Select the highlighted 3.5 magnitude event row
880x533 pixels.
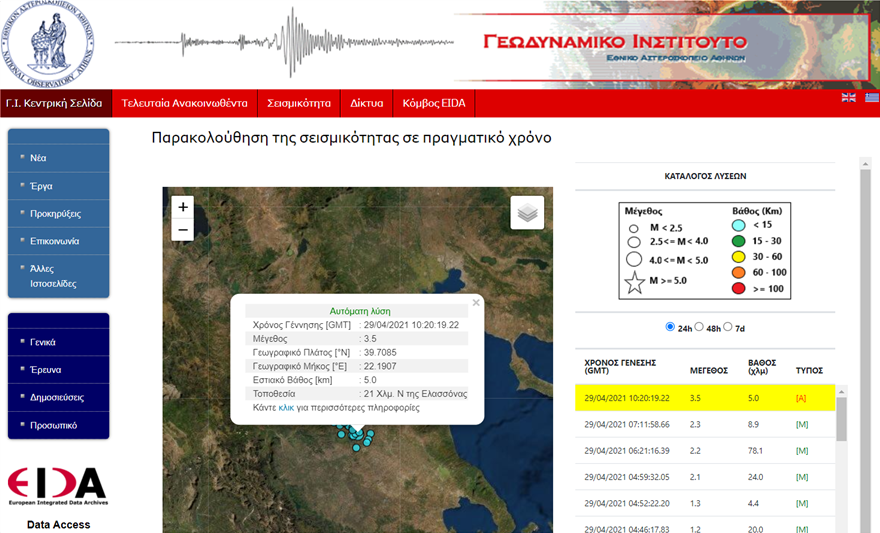704,397
